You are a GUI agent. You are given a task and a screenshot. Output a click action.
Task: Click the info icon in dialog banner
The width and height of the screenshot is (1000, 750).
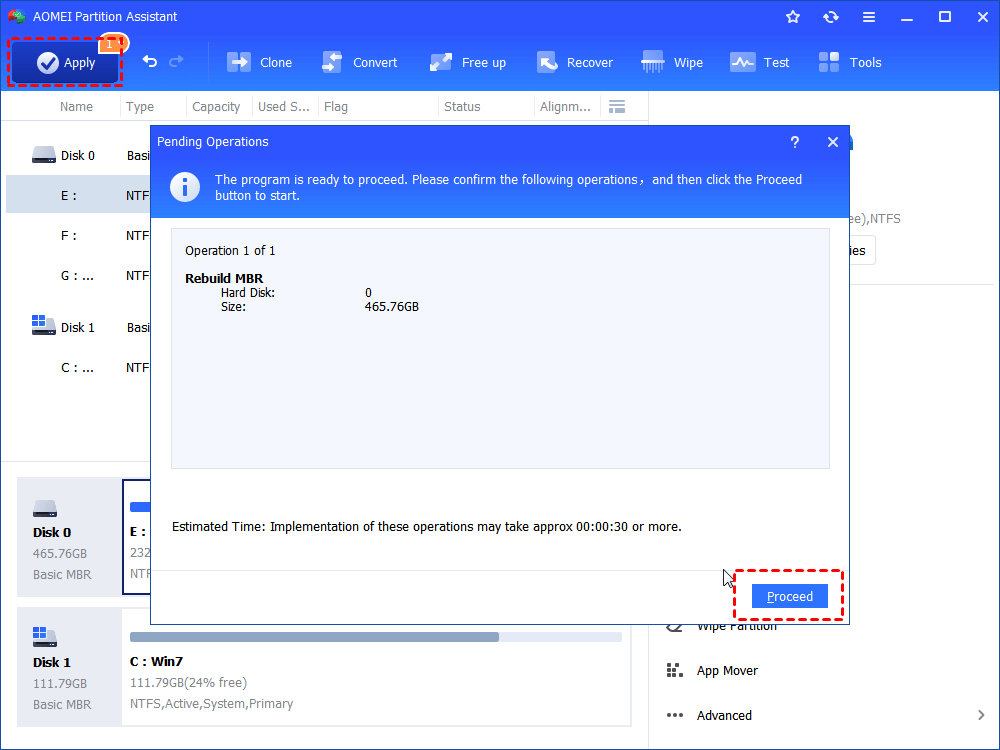click(185, 187)
